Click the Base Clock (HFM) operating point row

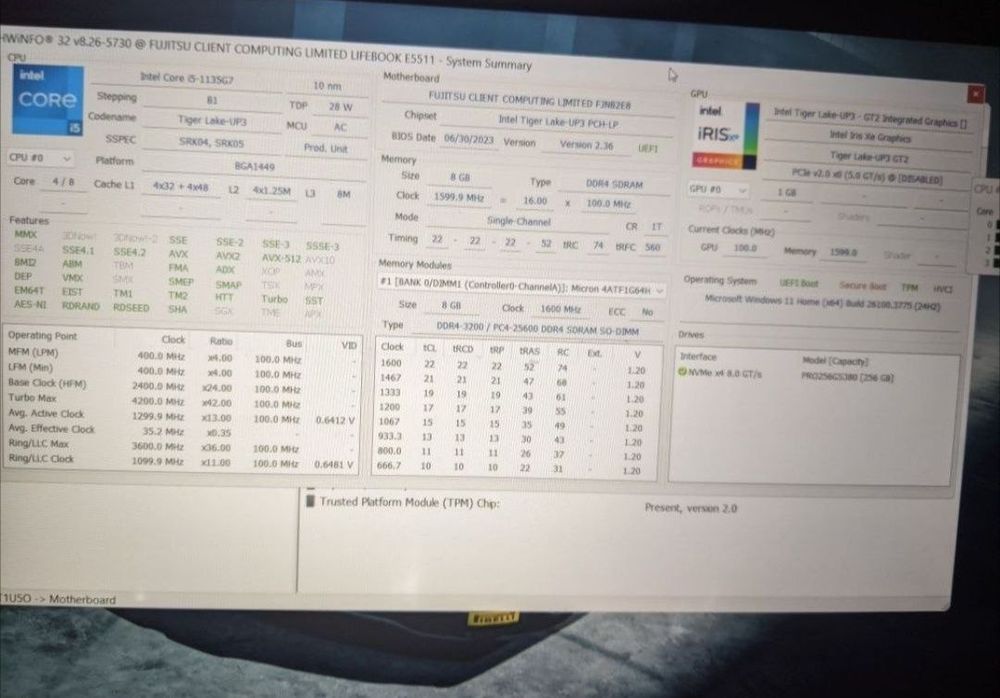coord(182,386)
